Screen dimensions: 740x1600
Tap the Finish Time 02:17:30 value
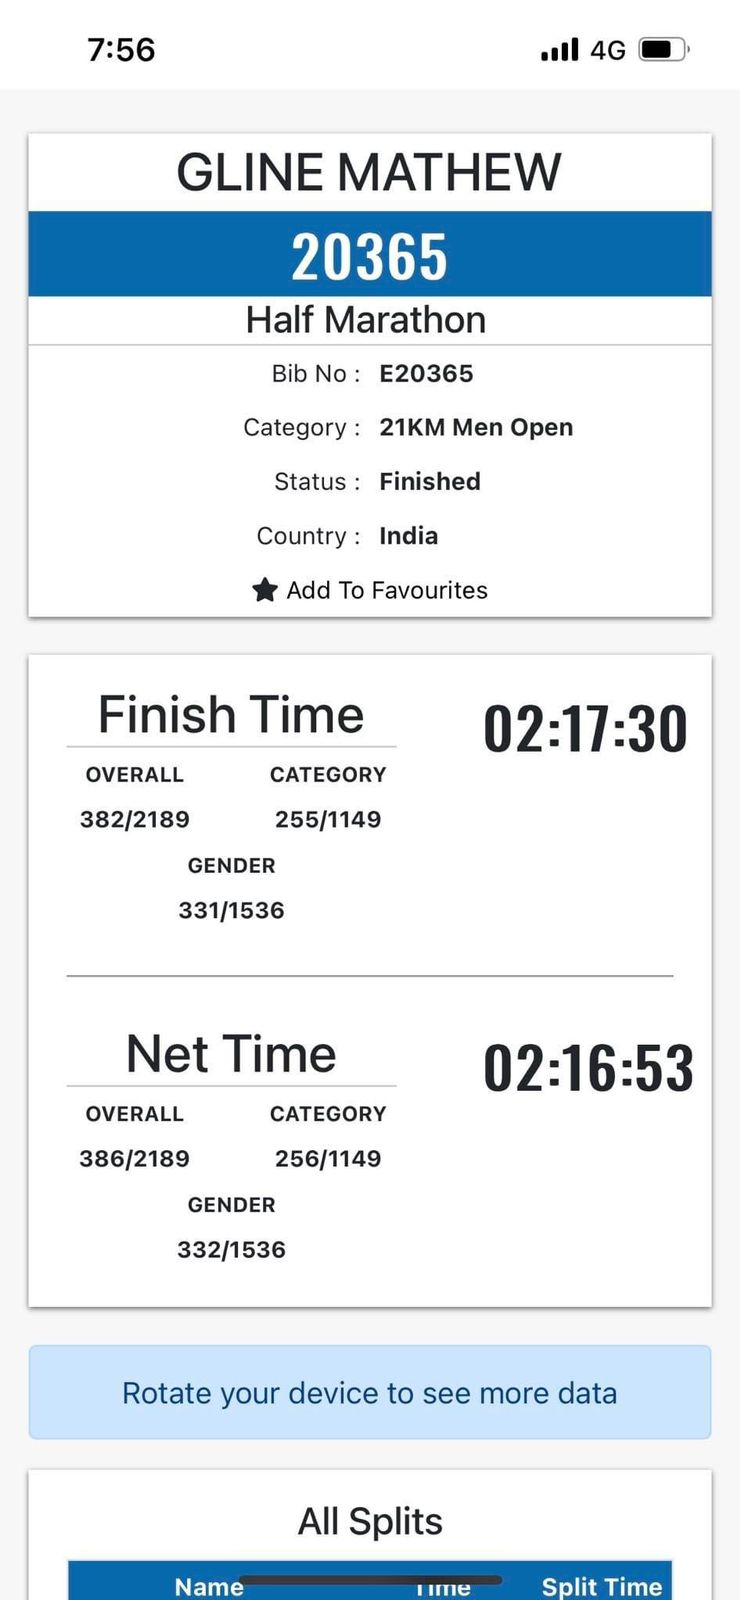(585, 729)
